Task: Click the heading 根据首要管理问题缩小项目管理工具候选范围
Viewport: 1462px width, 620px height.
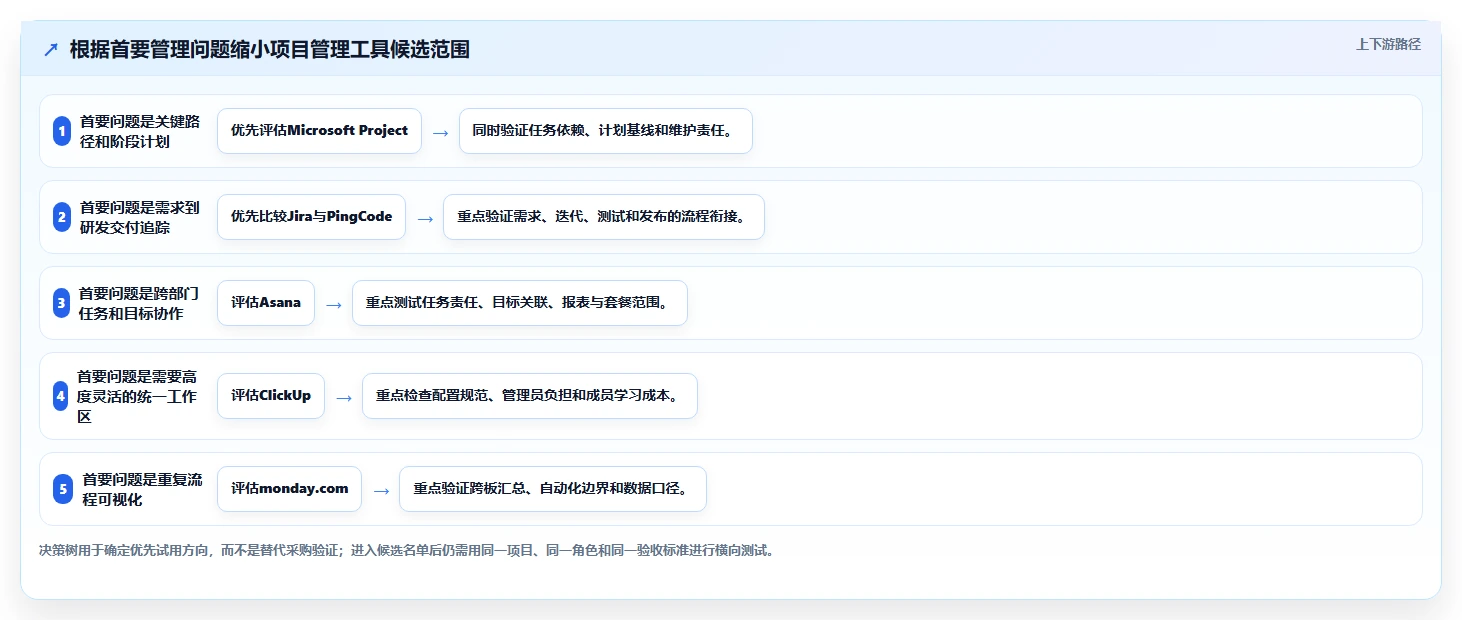Action: click(270, 50)
